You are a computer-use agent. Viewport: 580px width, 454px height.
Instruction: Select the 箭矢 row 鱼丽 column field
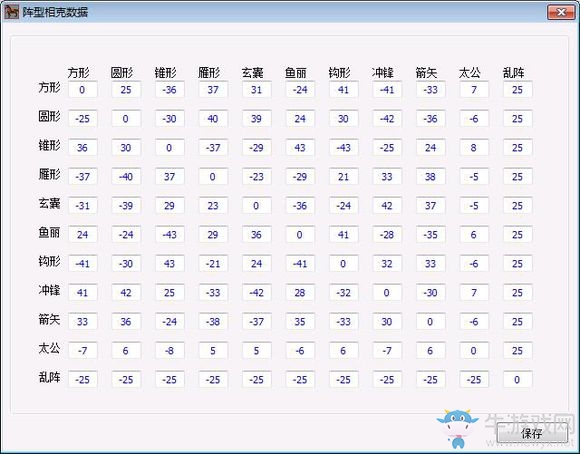(300, 321)
